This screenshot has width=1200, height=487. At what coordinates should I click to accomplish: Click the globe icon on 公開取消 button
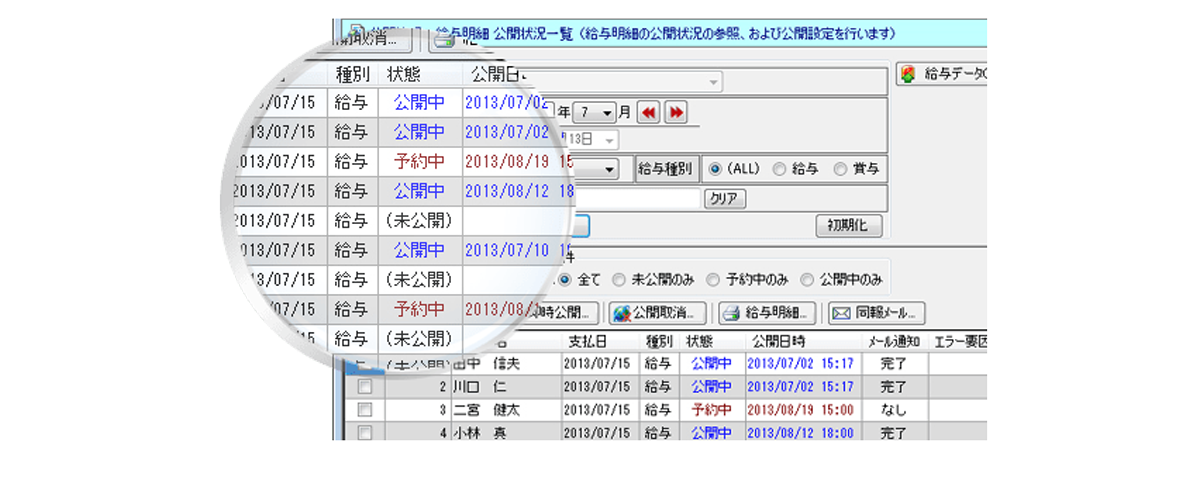click(621, 313)
